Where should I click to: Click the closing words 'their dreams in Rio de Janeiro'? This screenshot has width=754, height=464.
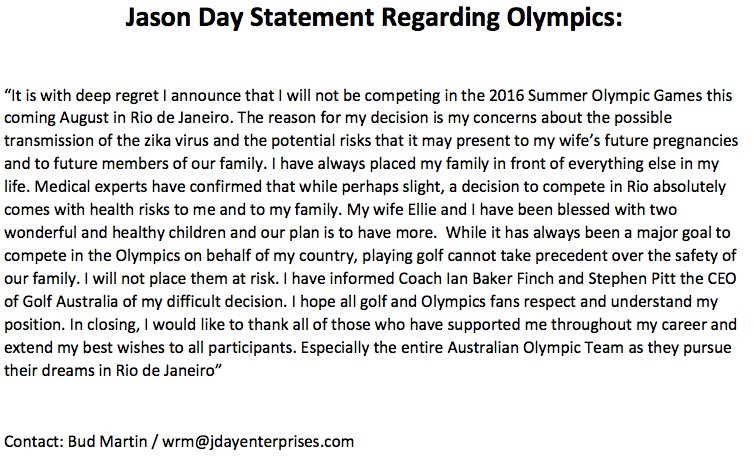pyautogui.click(x=109, y=370)
